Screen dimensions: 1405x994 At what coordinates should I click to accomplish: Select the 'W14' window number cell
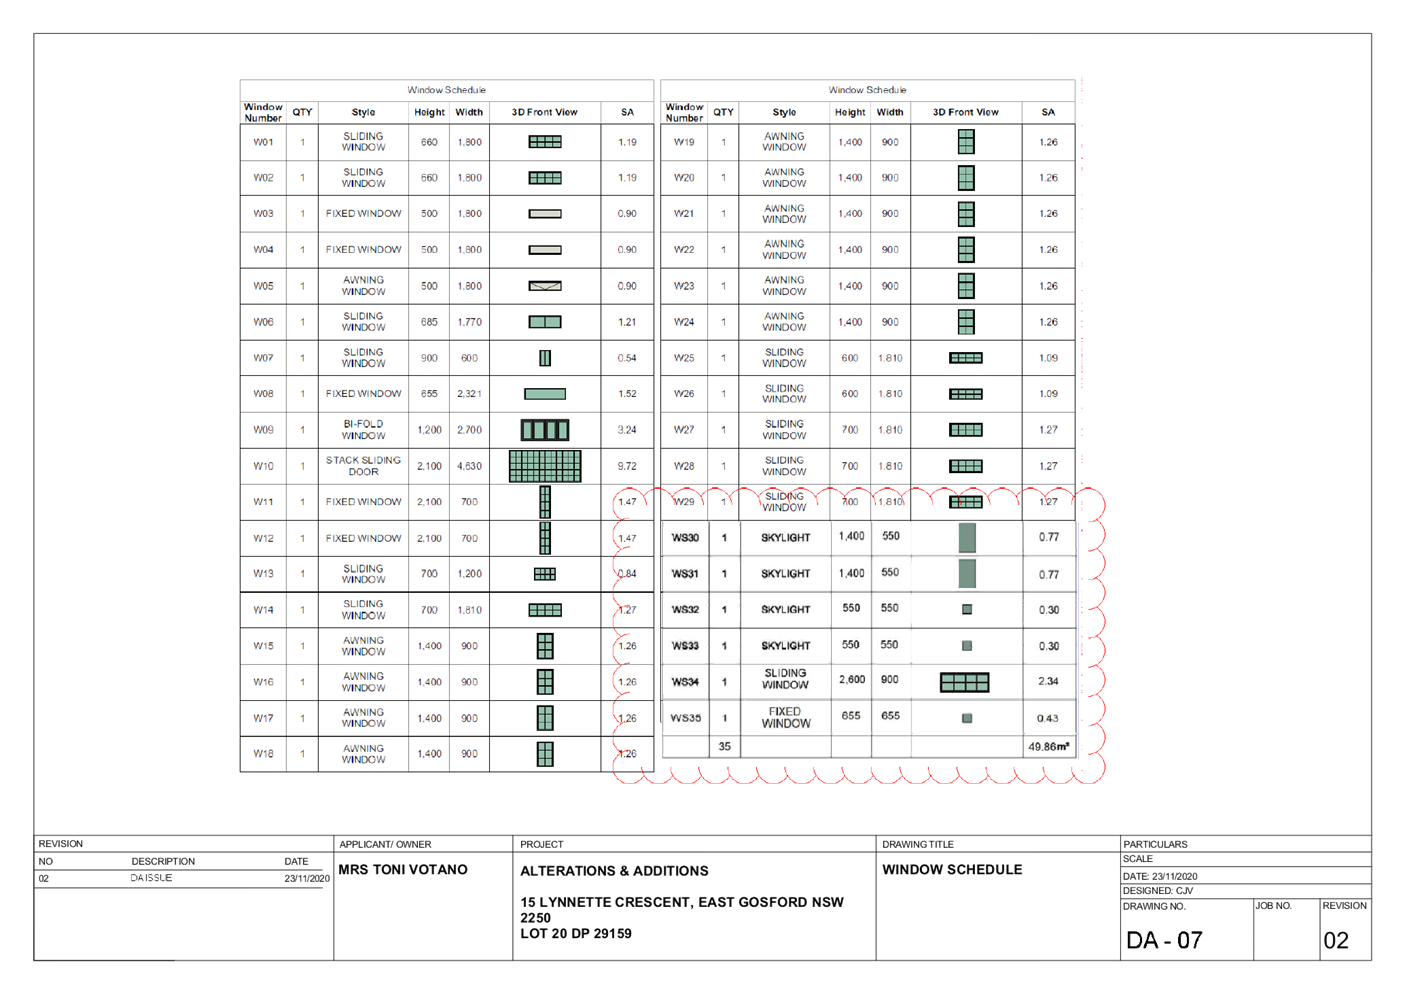263,610
